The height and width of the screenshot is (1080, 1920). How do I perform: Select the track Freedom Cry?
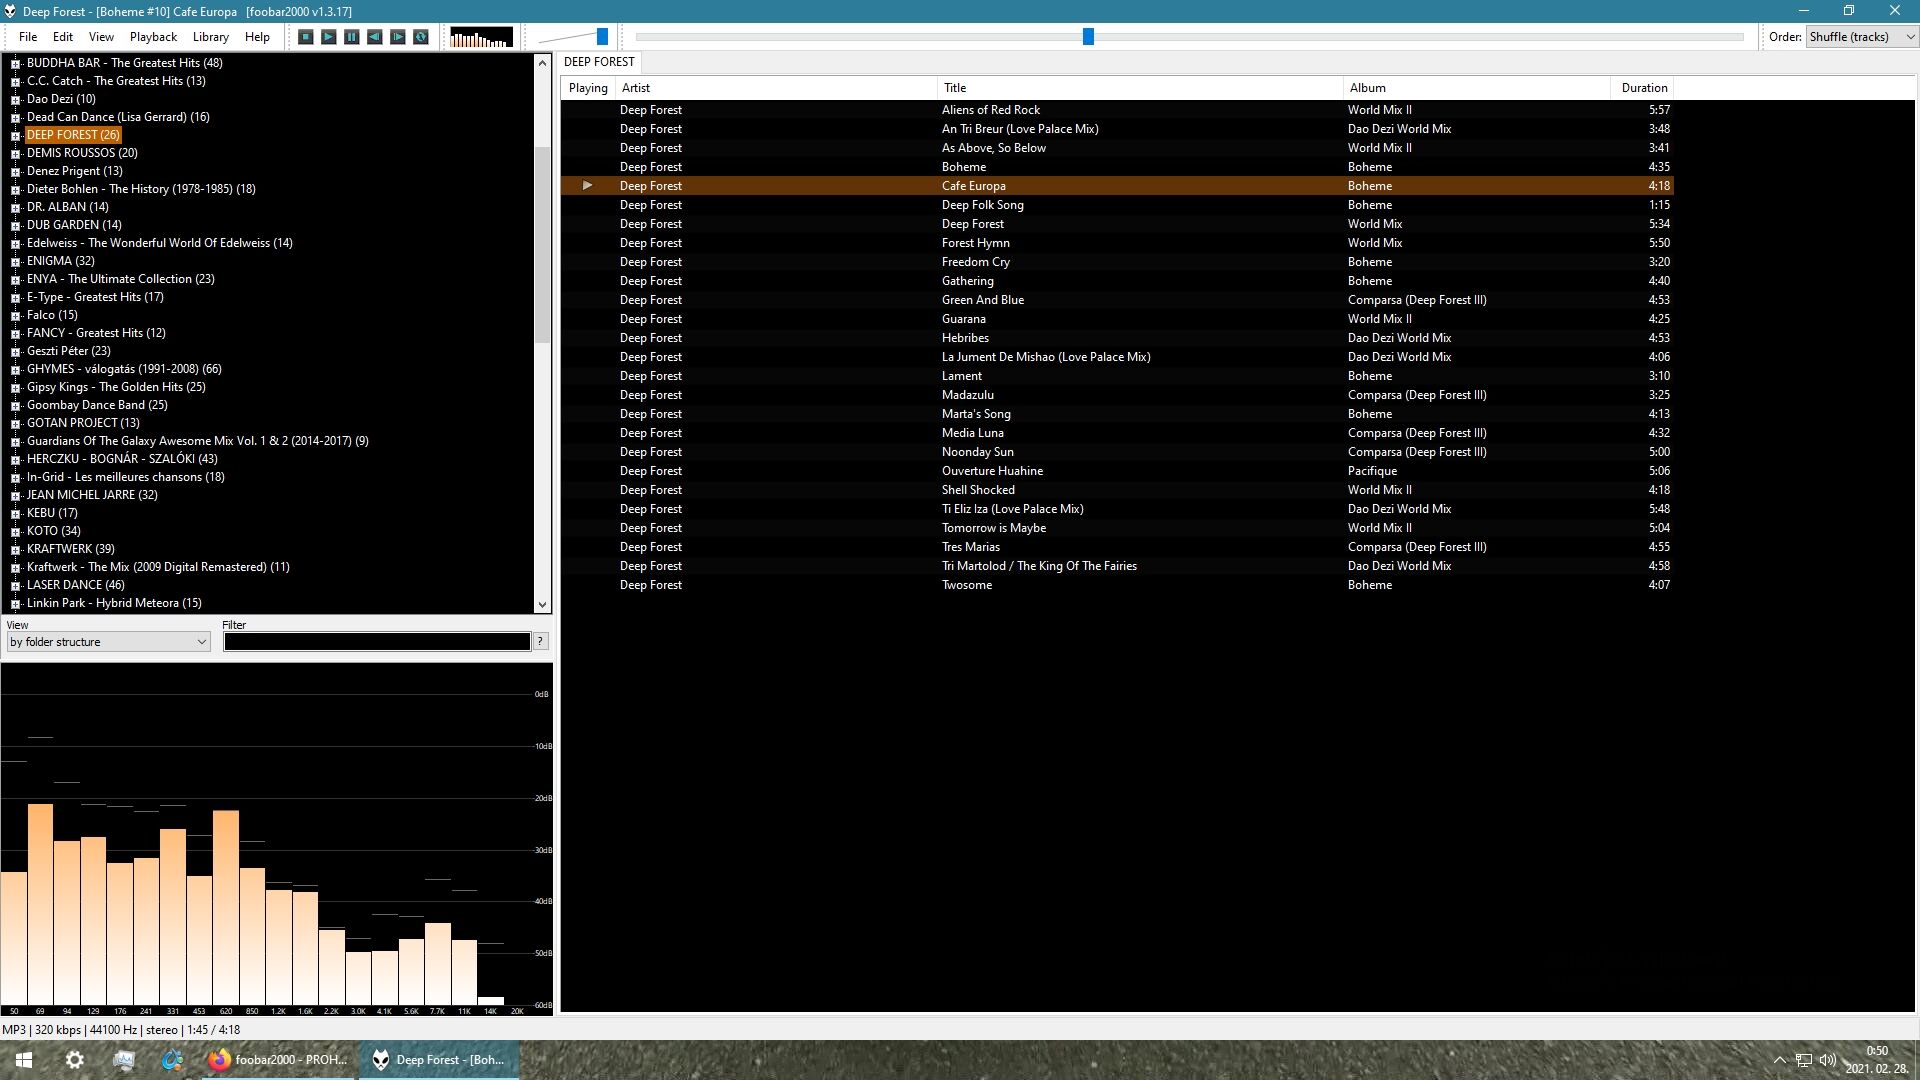(1117, 262)
